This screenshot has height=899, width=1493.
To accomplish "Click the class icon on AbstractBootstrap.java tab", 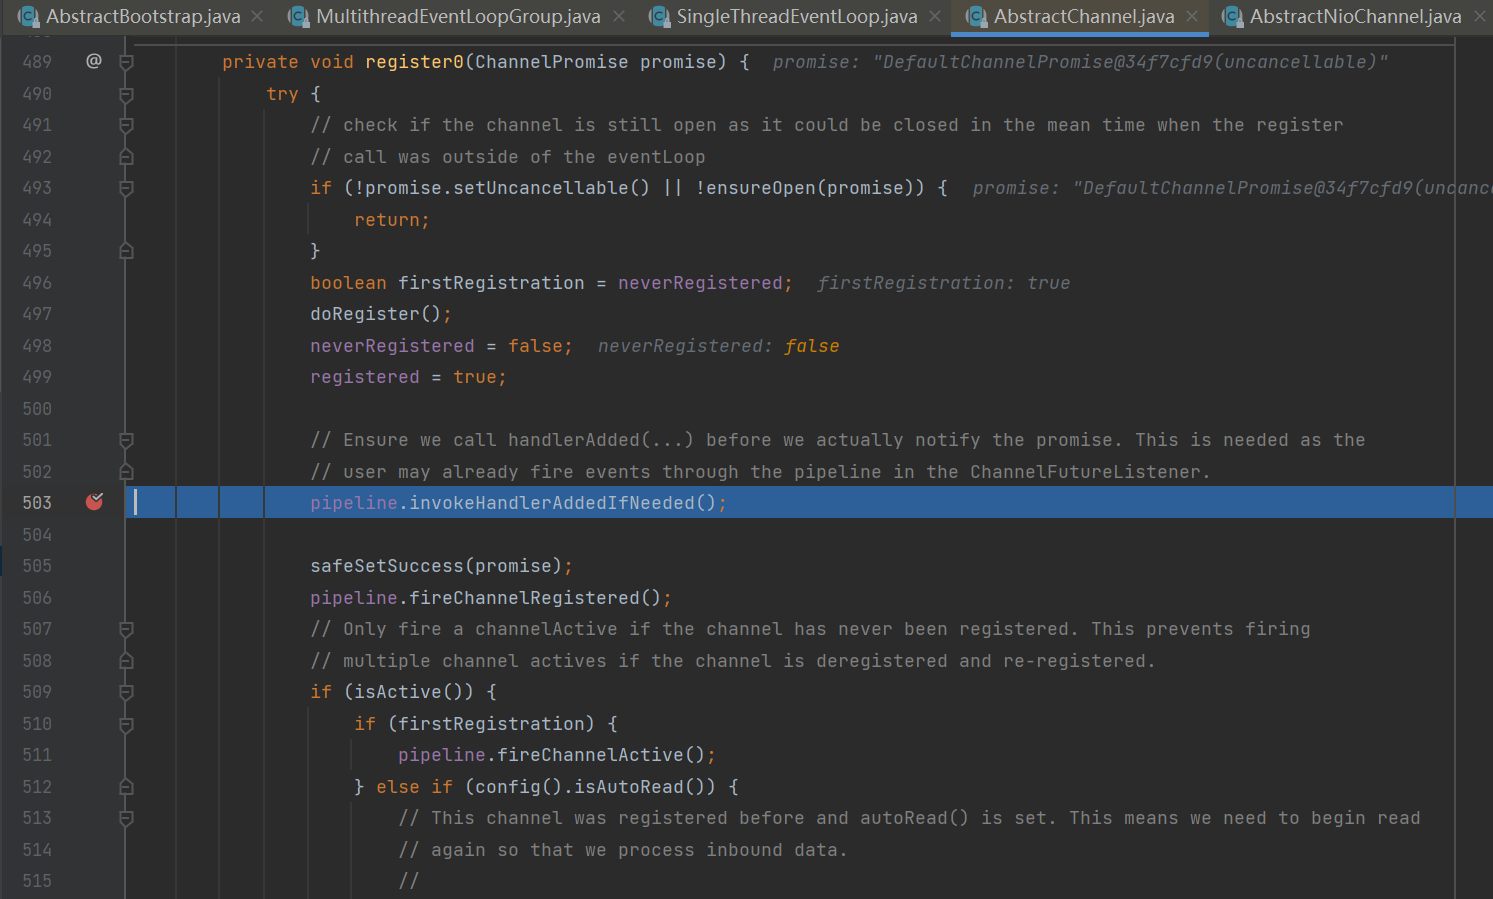I will point(28,16).
